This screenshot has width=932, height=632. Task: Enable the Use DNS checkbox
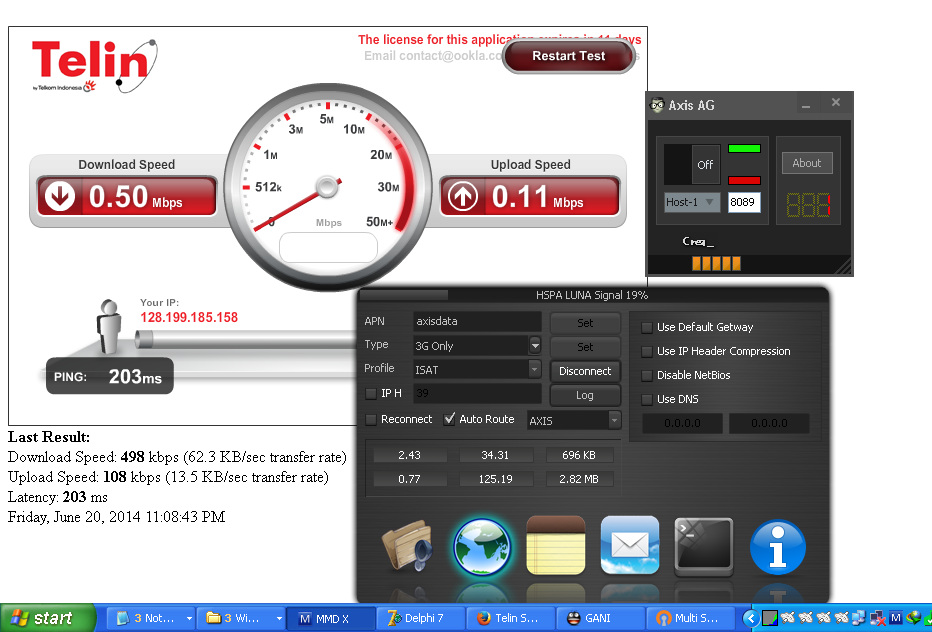tap(647, 400)
